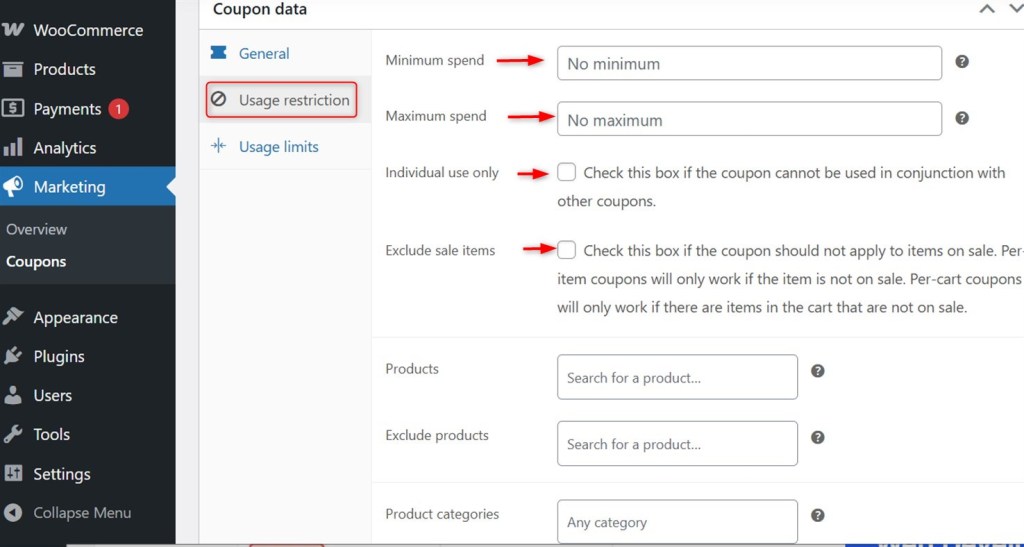Switch to the General coupon tab
Viewport: 1024px width, 547px height.
pyautogui.click(x=285, y=54)
